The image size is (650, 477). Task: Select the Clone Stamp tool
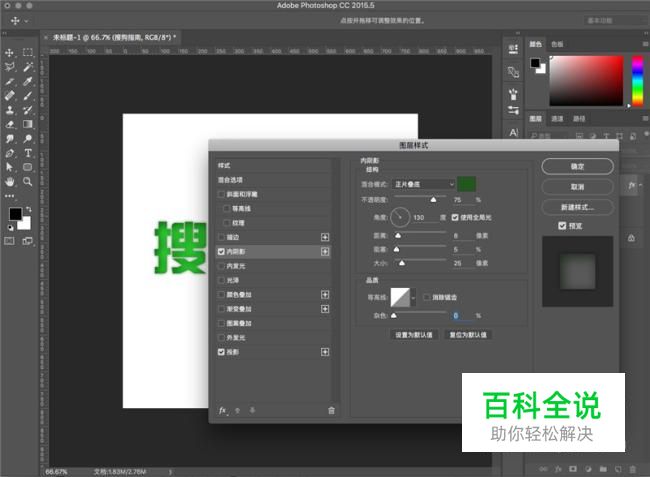point(9,110)
